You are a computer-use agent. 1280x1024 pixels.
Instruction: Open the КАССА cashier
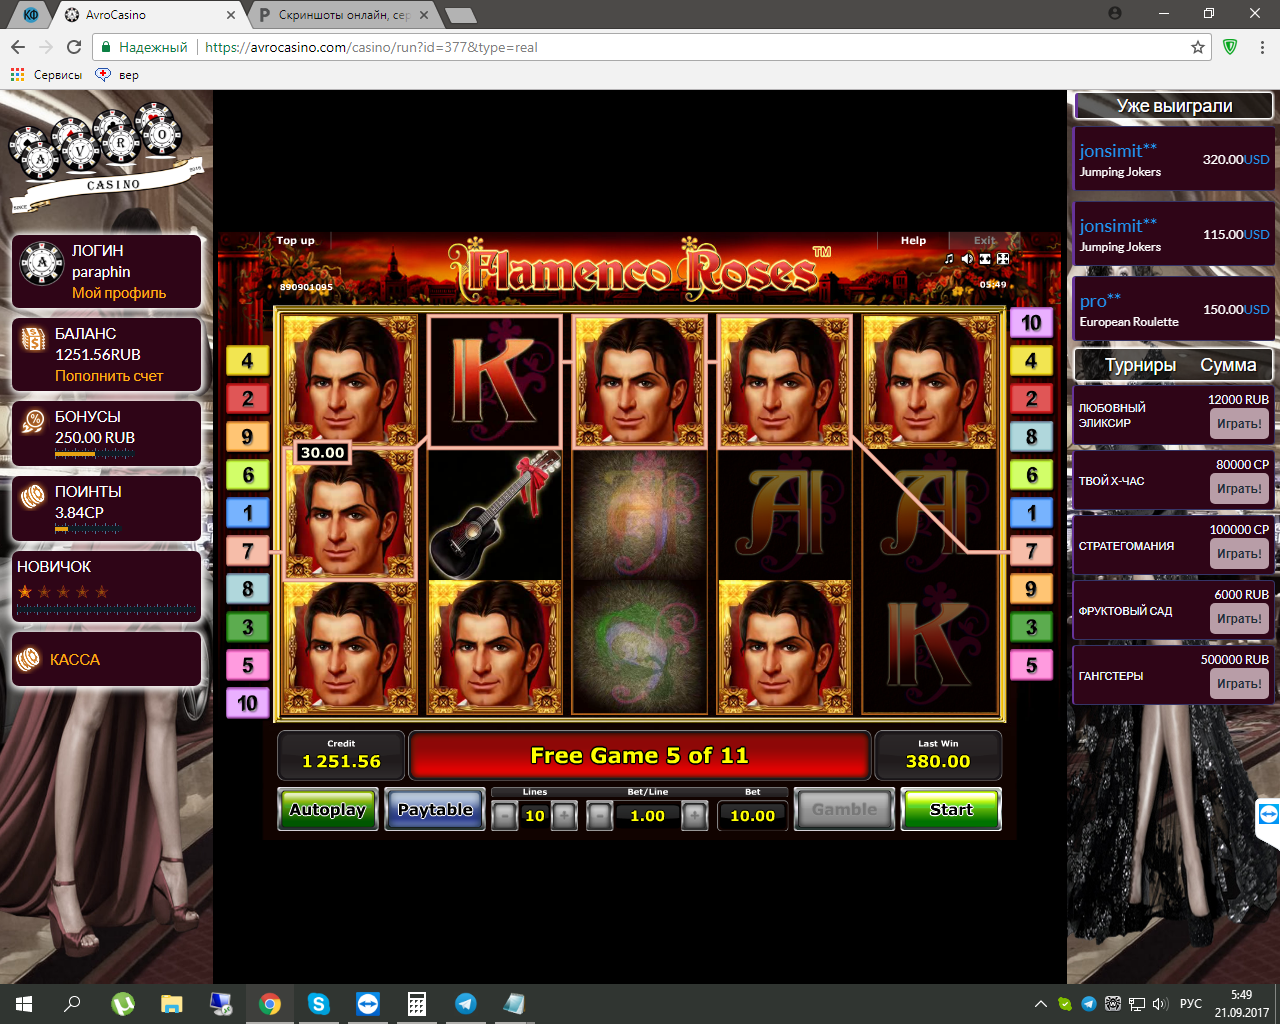point(106,659)
